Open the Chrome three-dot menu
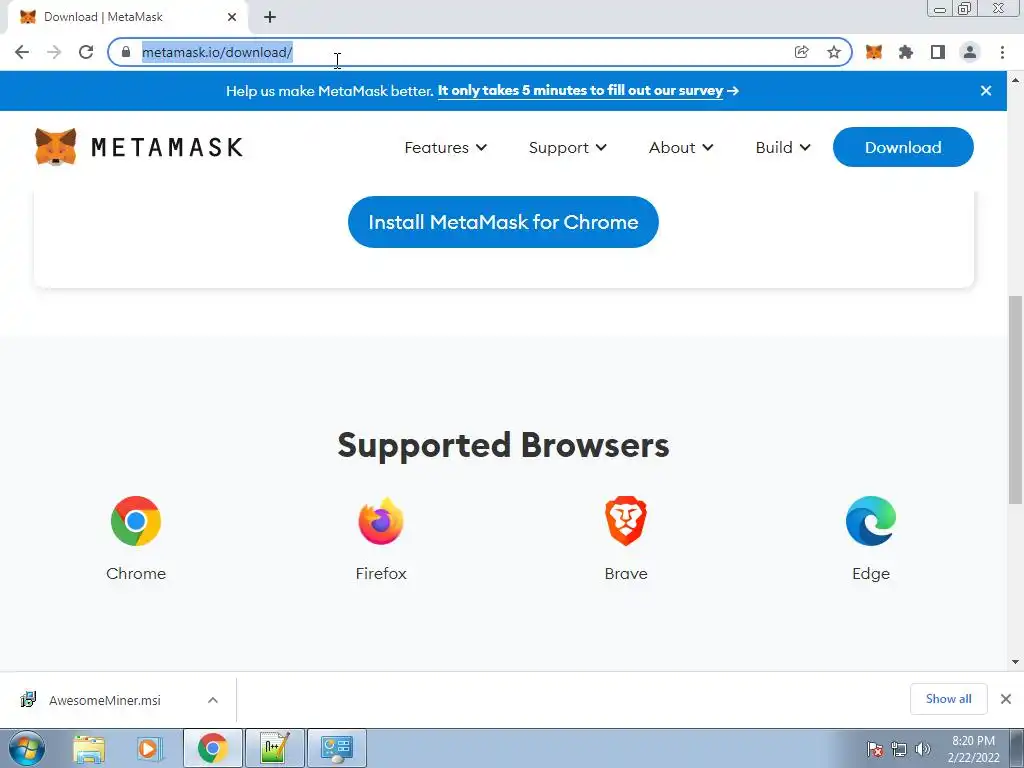The height and width of the screenshot is (768, 1024). click(1002, 52)
